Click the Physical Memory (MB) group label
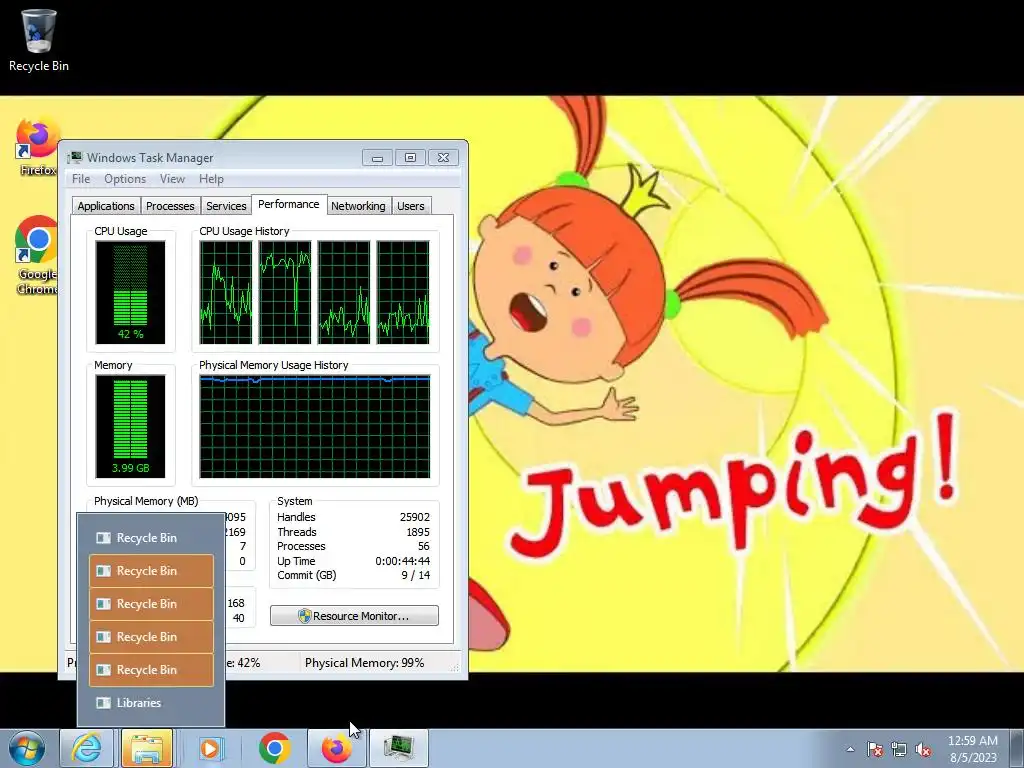The width and height of the screenshot is (1024, 768). (146, 501)
